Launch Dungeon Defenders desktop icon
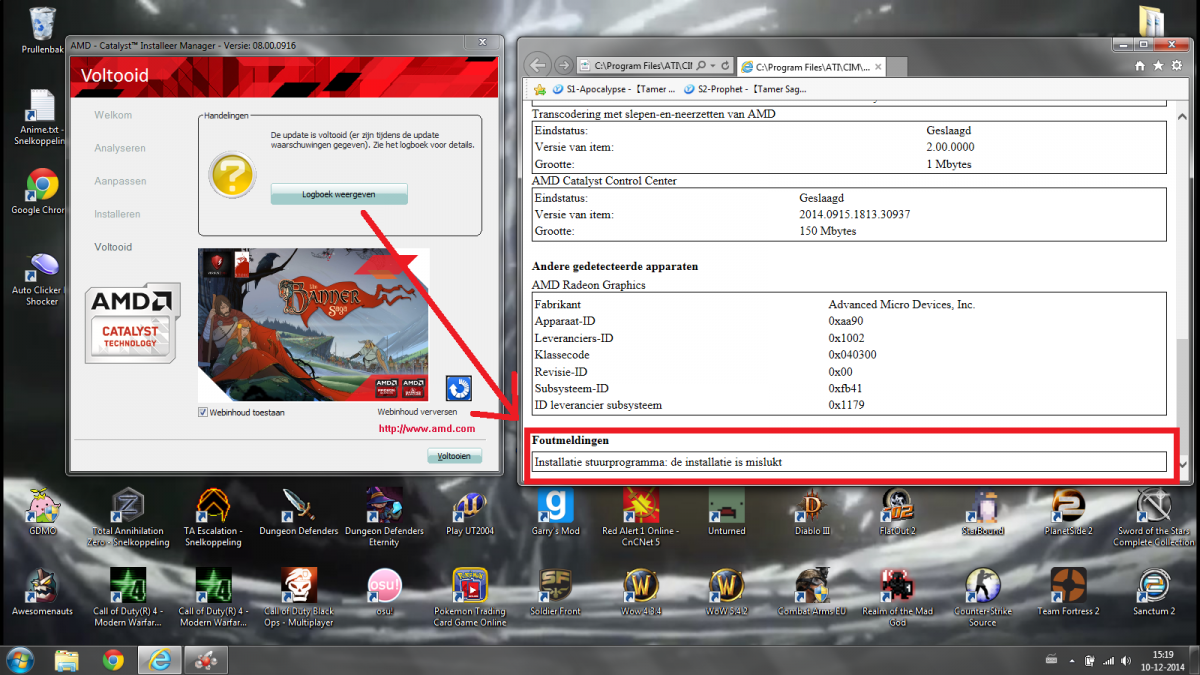 [x=299, y=511]
